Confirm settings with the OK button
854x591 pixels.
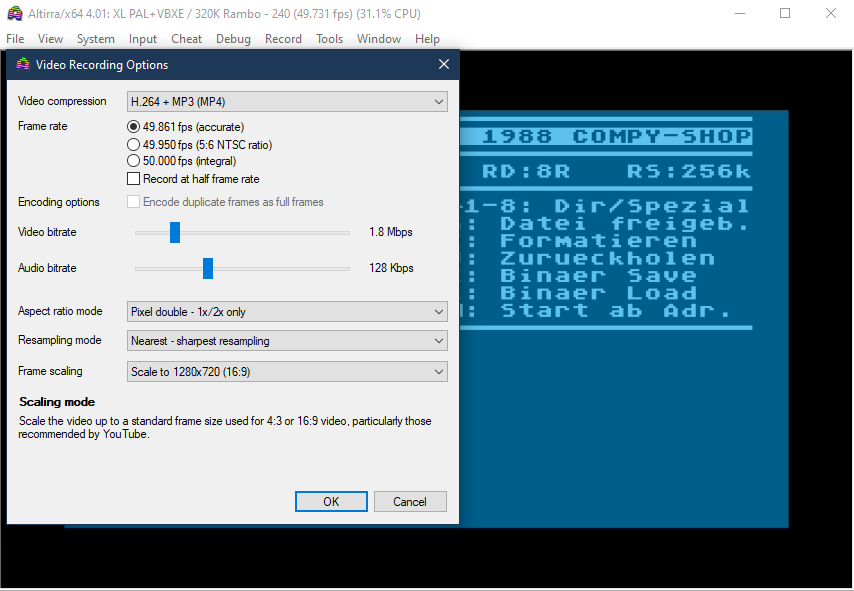tap(331, 502)
